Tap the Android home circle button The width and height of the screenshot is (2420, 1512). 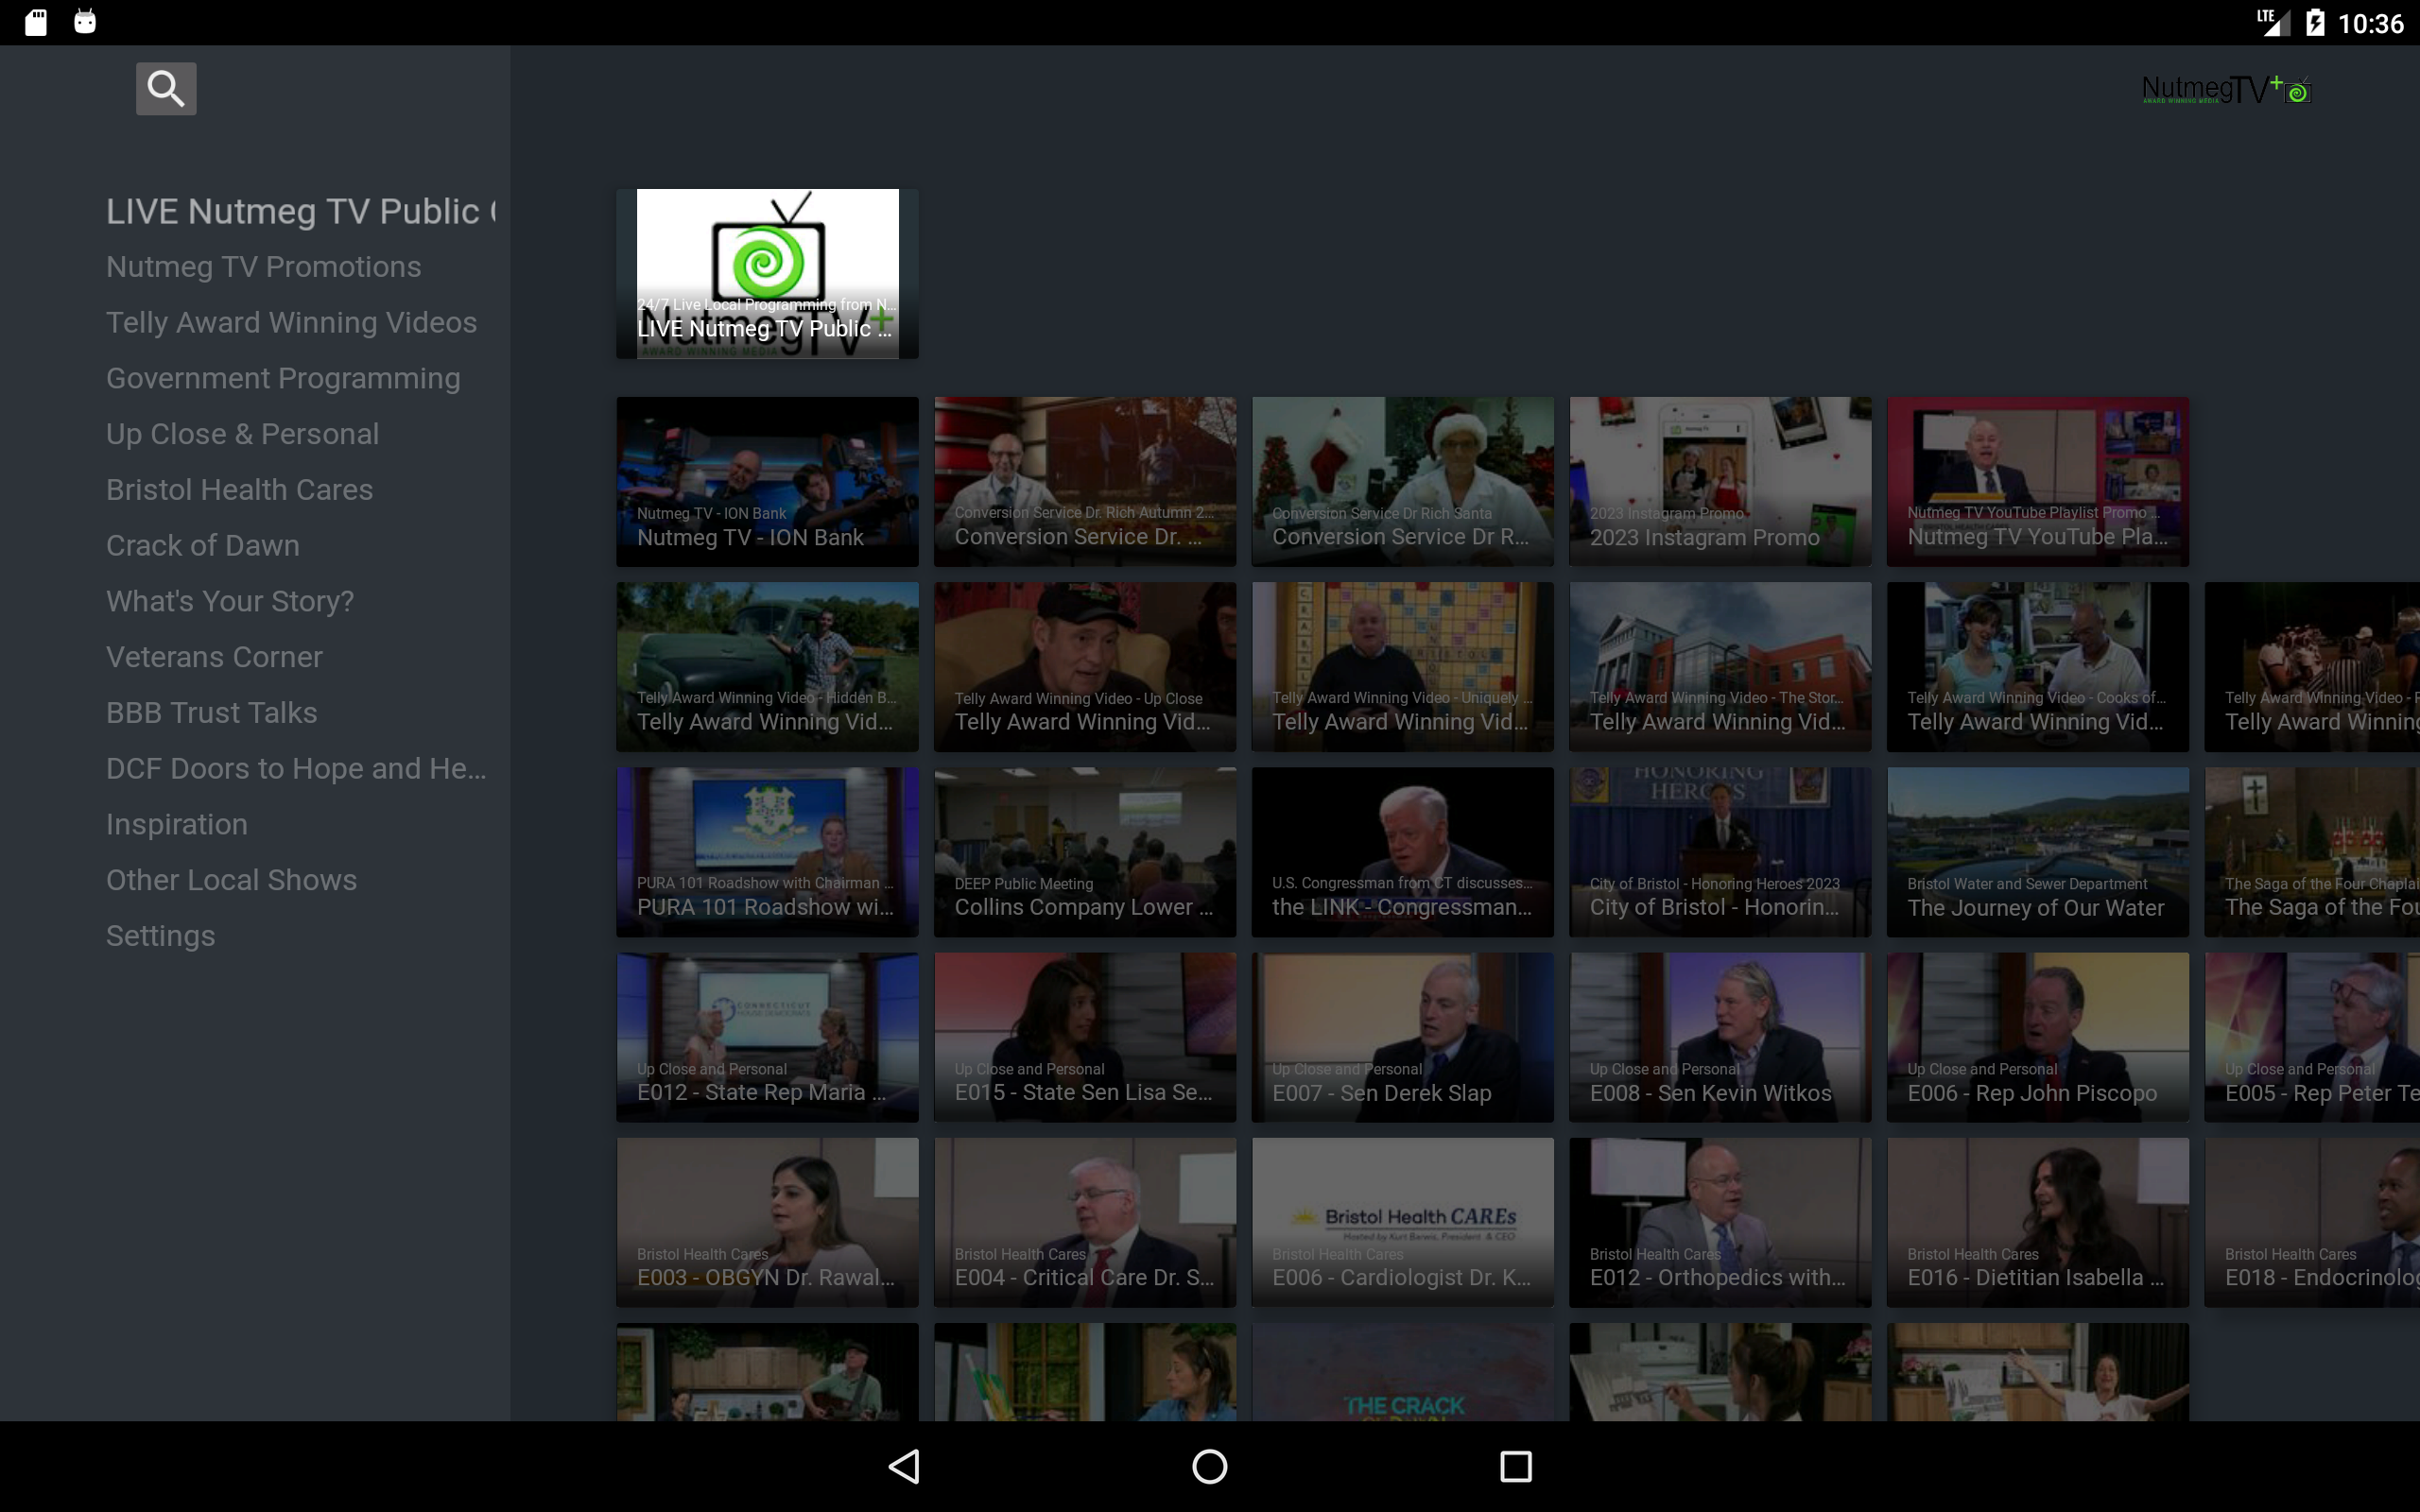(1209, 1466)
